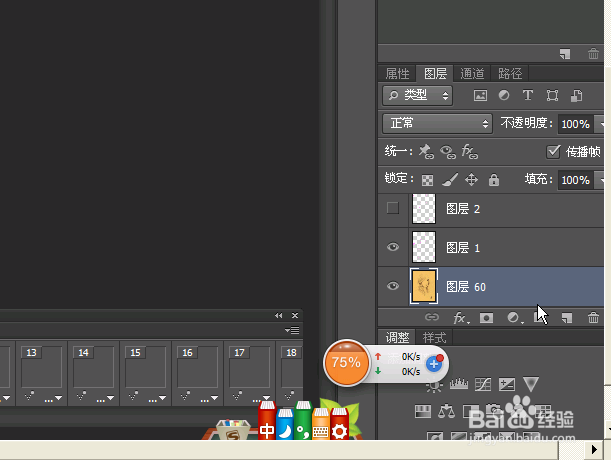The height and width of the screenshot is (460, 611).
Task: Toggle unify layer visibility icon
Action: click(448, 152)
